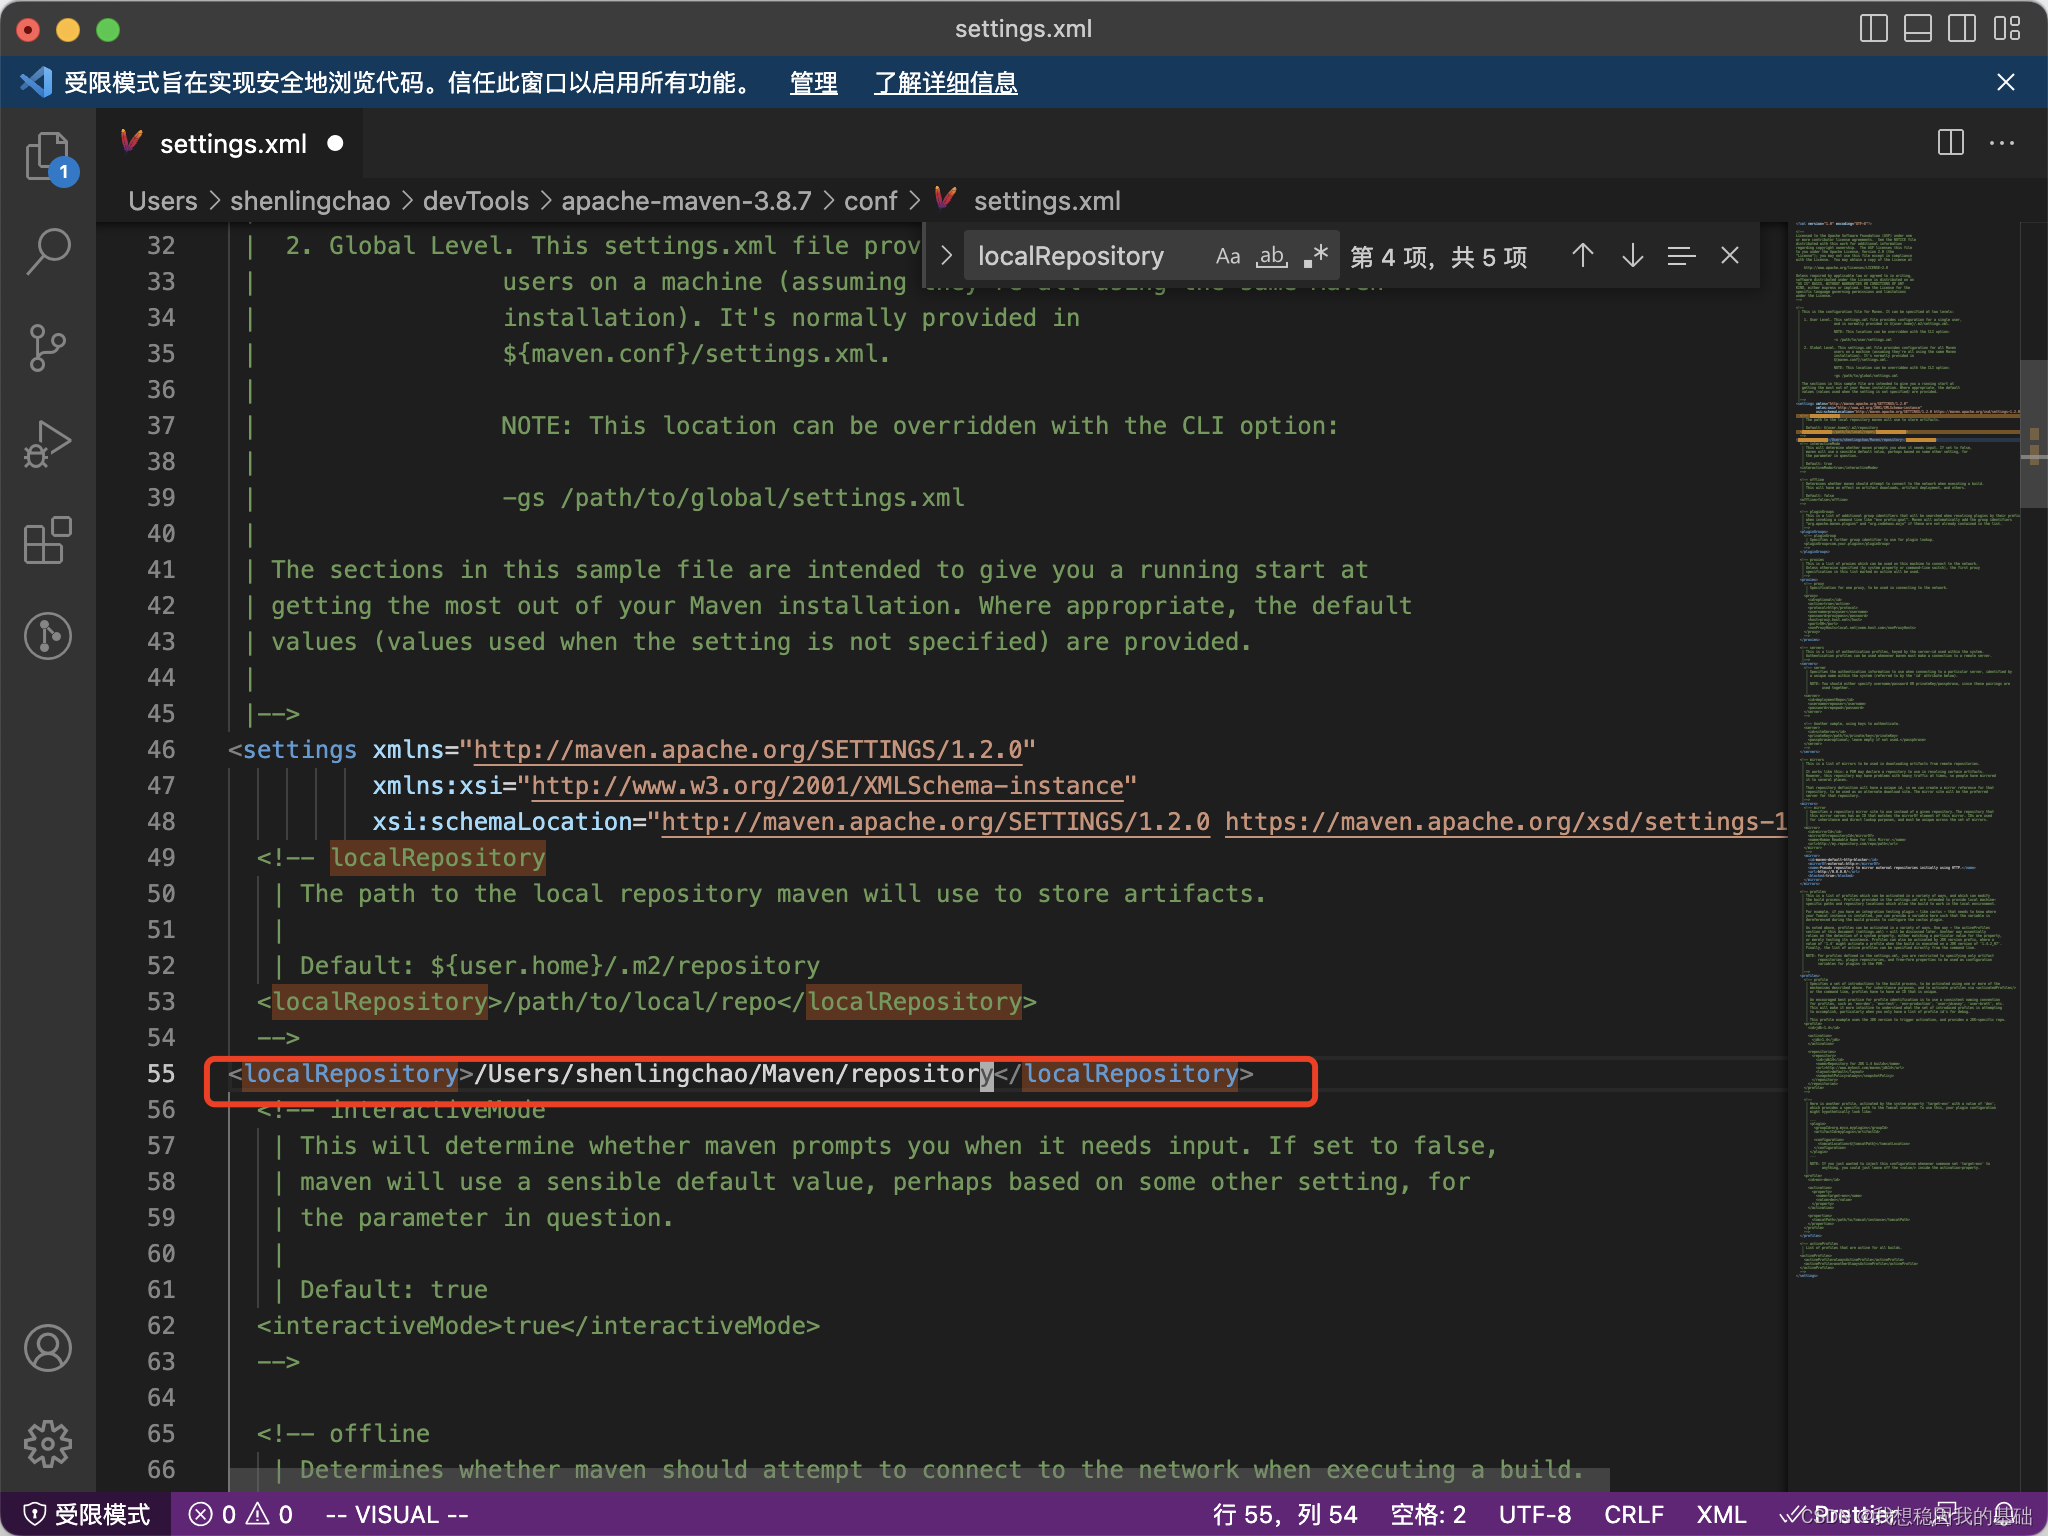The image size is (2048, 1536).
Task: Split the editor to the right
Action: [1950, 143]
